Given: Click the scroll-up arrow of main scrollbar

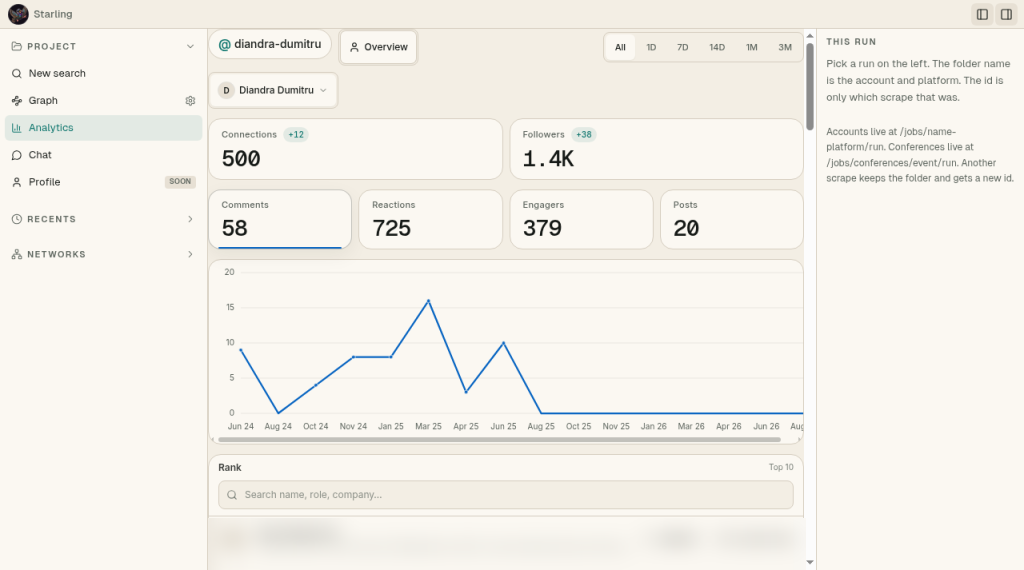Looking at the screenshot, I should [x=810, y=36].
